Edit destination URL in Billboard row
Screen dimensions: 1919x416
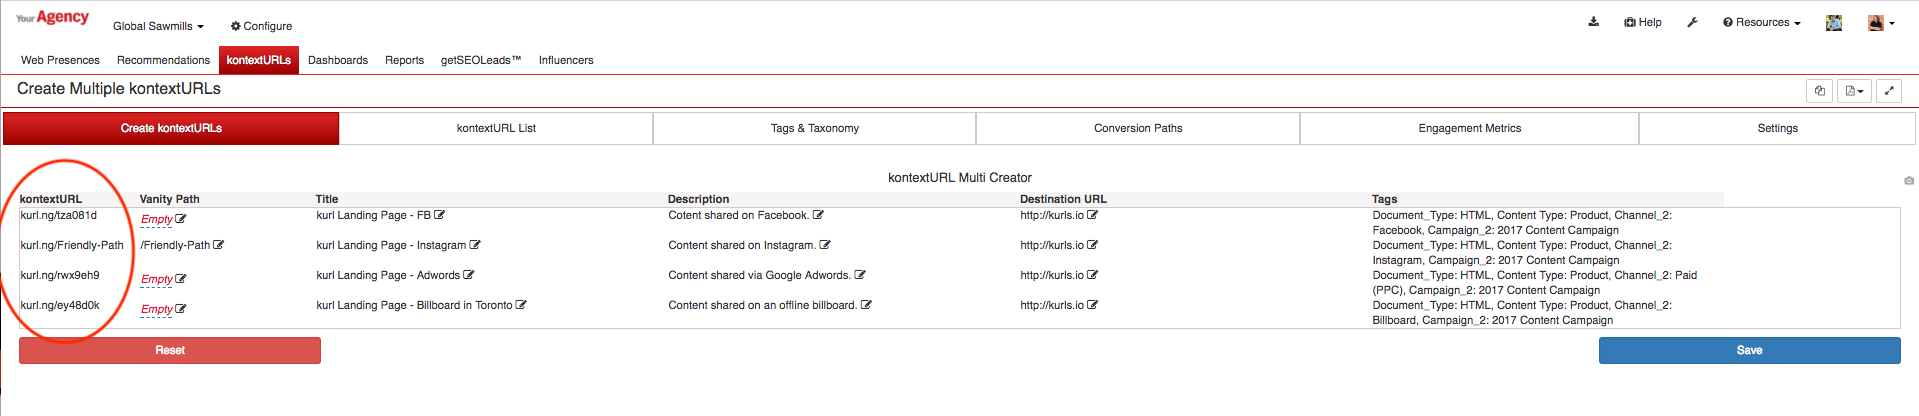1093,305
